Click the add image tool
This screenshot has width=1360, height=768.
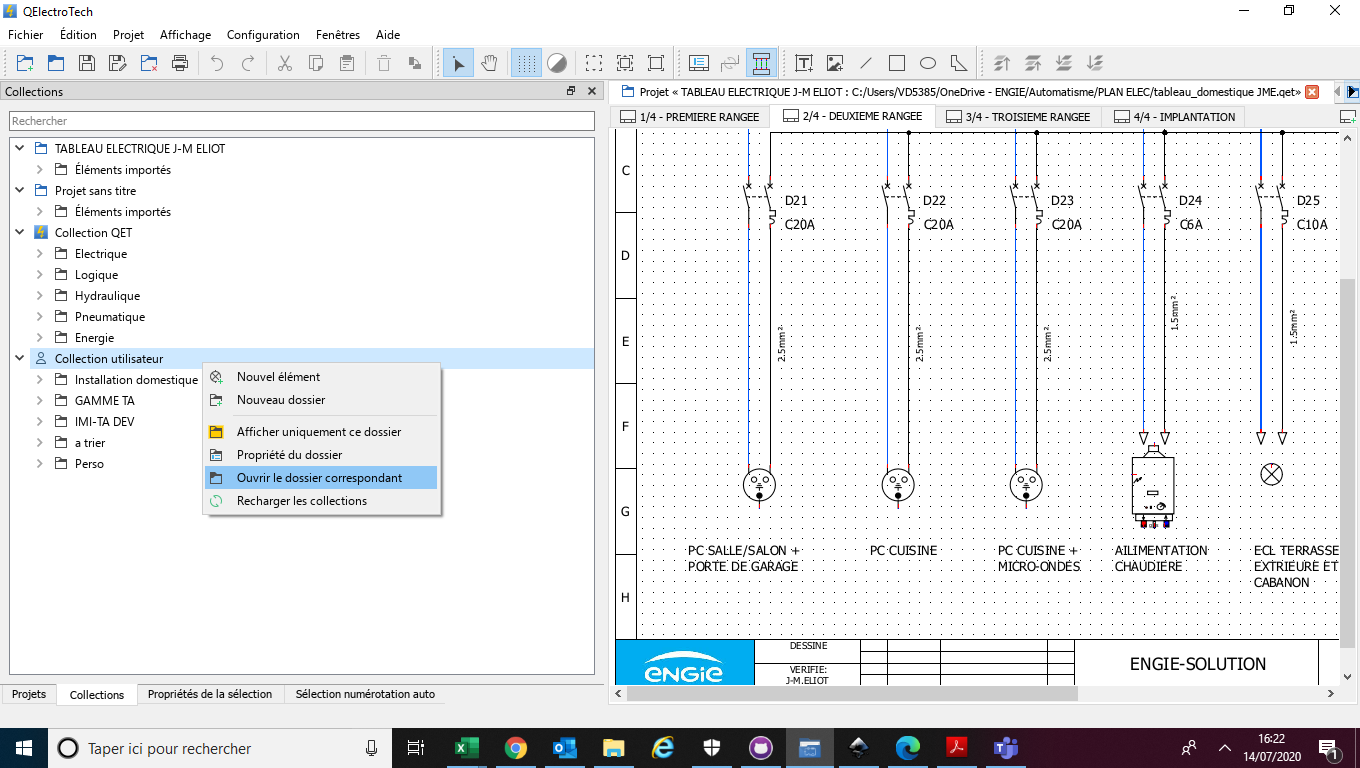click(x=834, y=64)
